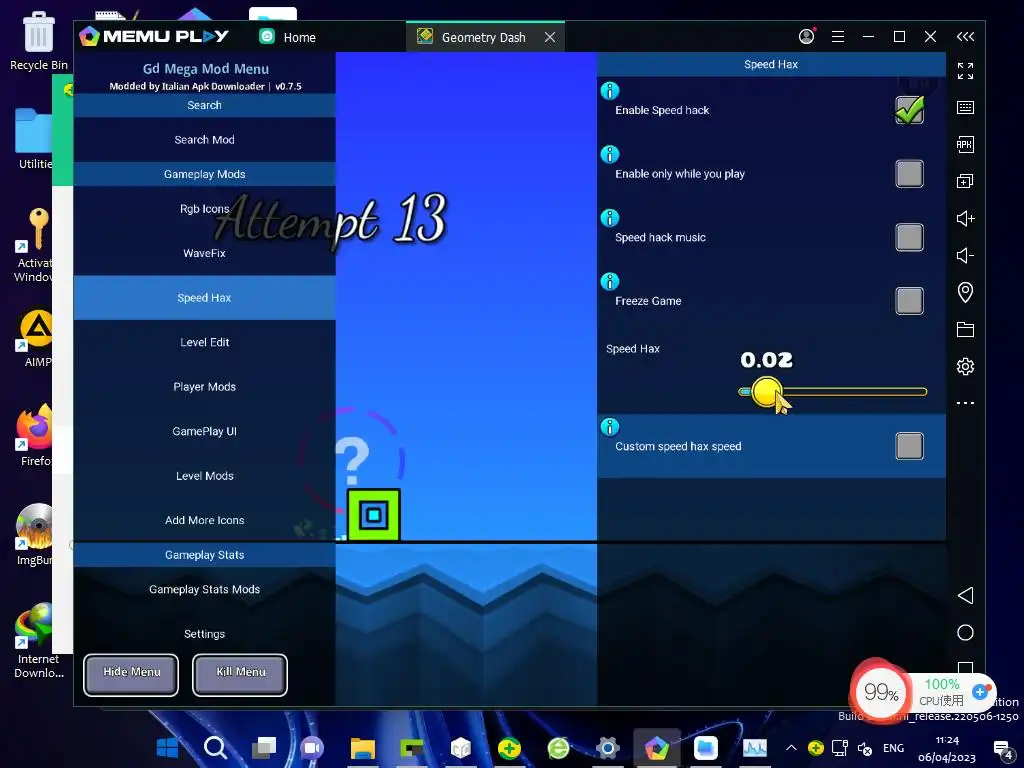Open Windows Start menu
The image size is (1024, 768).
167,747
